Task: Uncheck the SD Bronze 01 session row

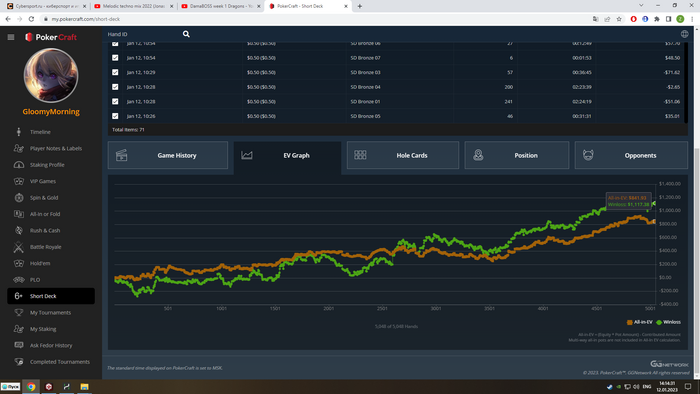Action: 115,101
